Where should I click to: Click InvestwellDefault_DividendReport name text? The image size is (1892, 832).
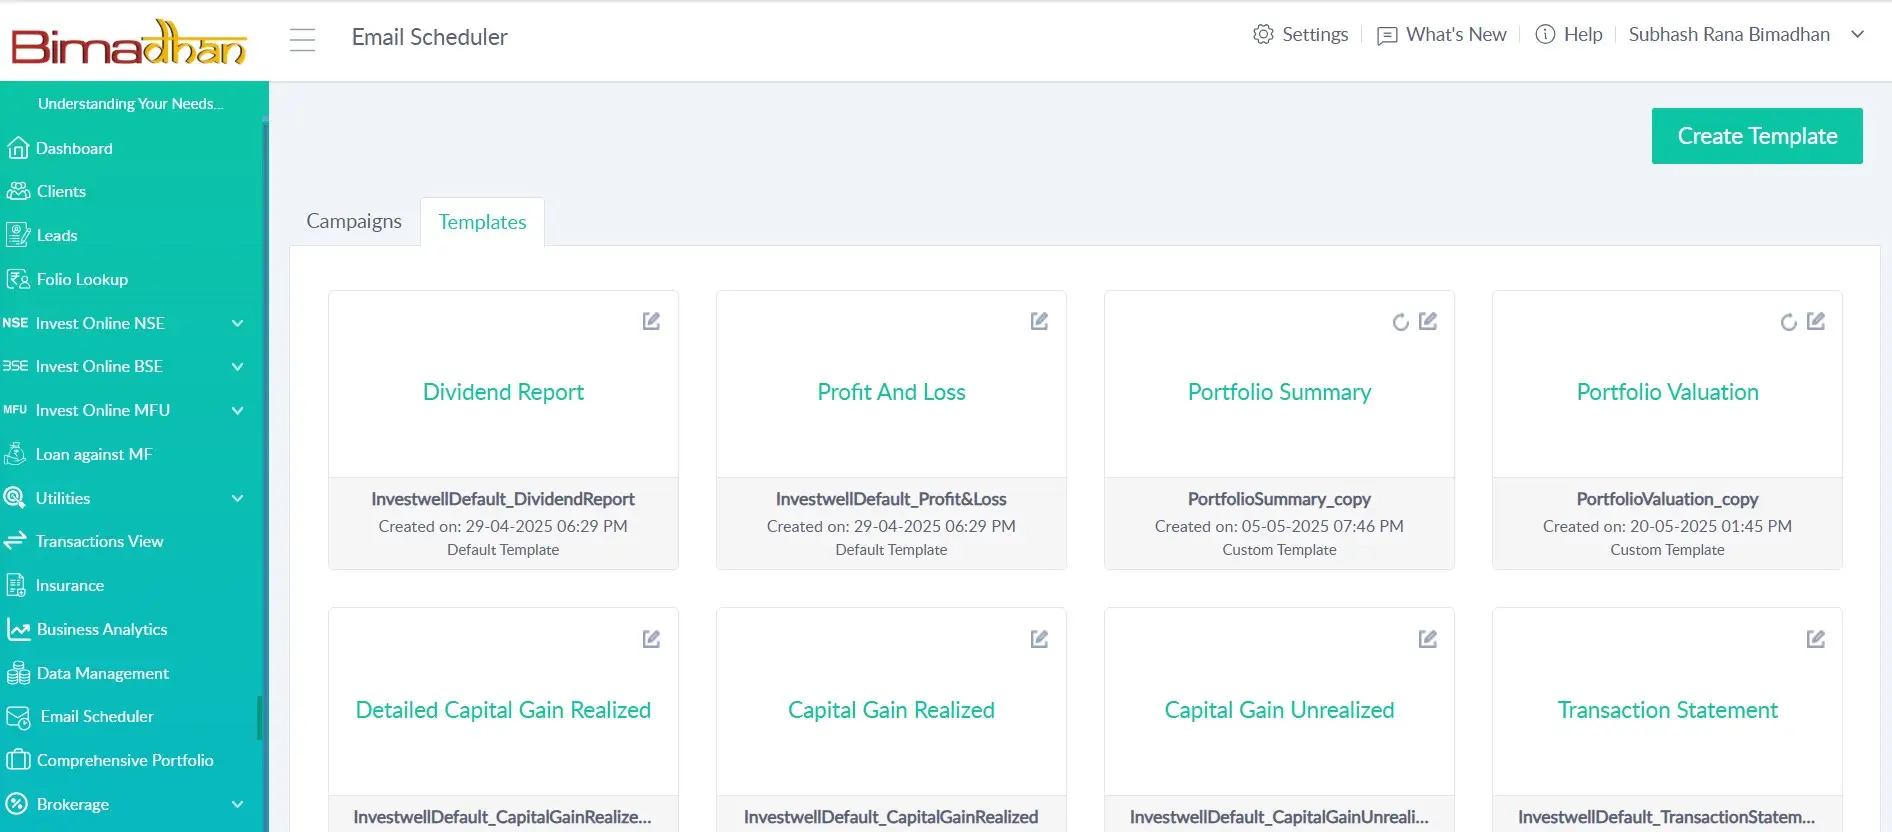coord(503,499)
